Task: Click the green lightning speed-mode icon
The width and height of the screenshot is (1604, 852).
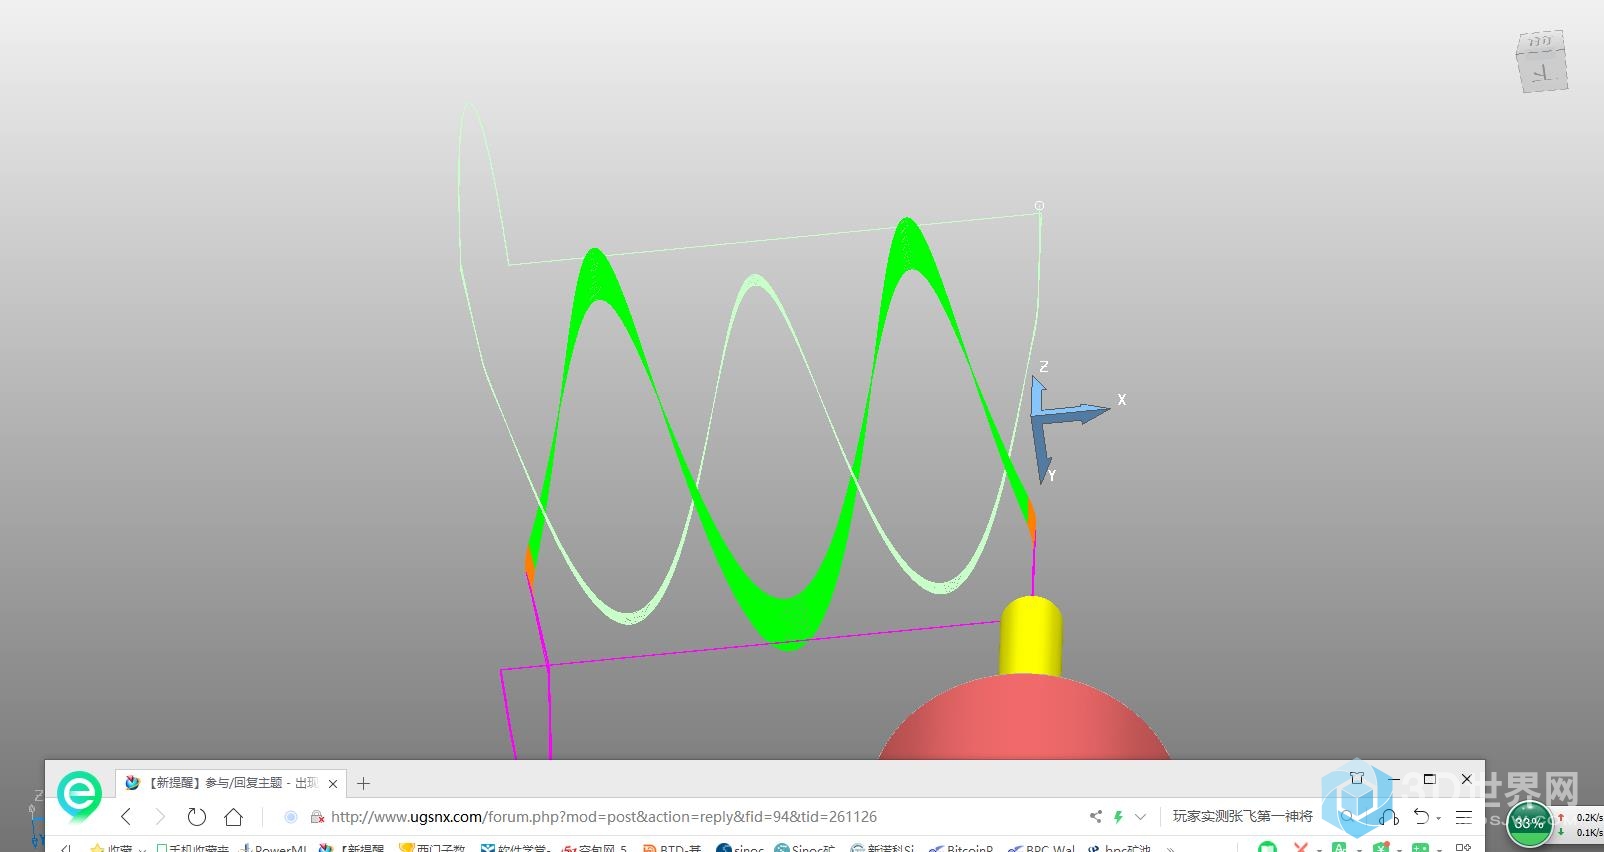Action: tap(1118, 817)
